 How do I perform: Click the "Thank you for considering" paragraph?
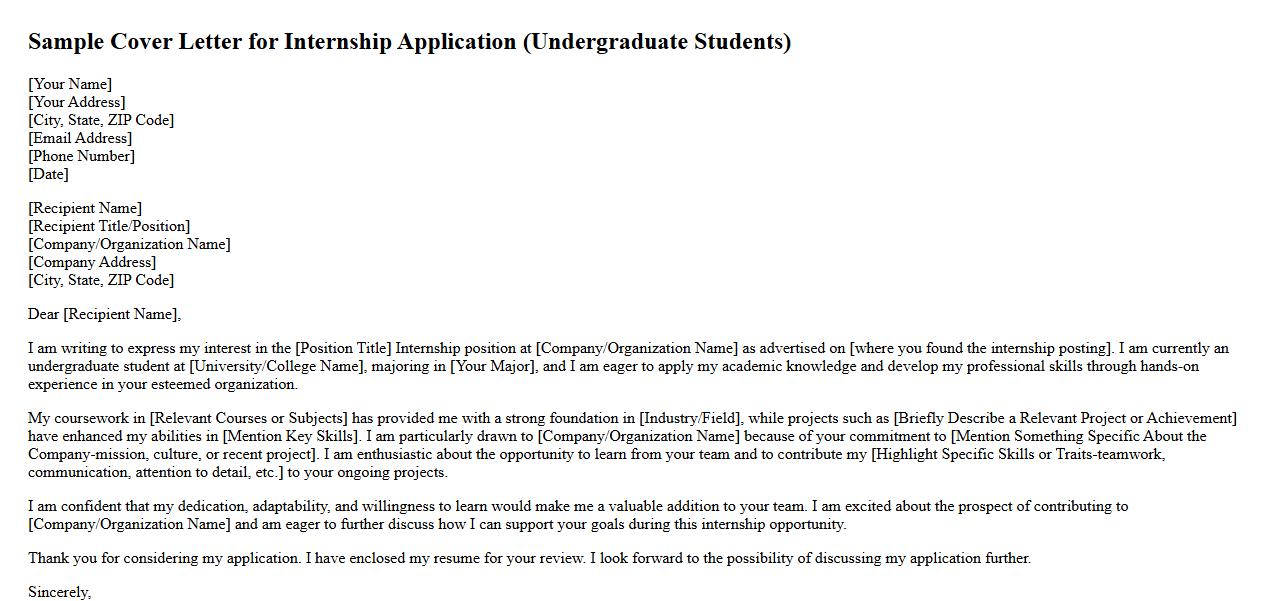[529, 558]
